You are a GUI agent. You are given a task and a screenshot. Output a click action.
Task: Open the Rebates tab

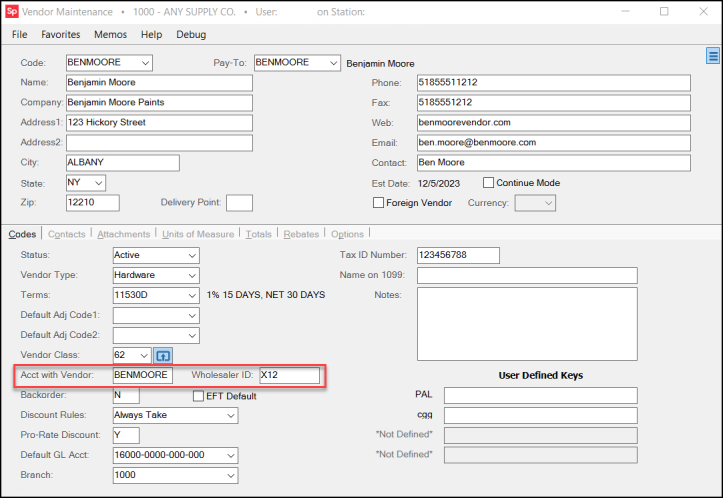click(301, 234)
